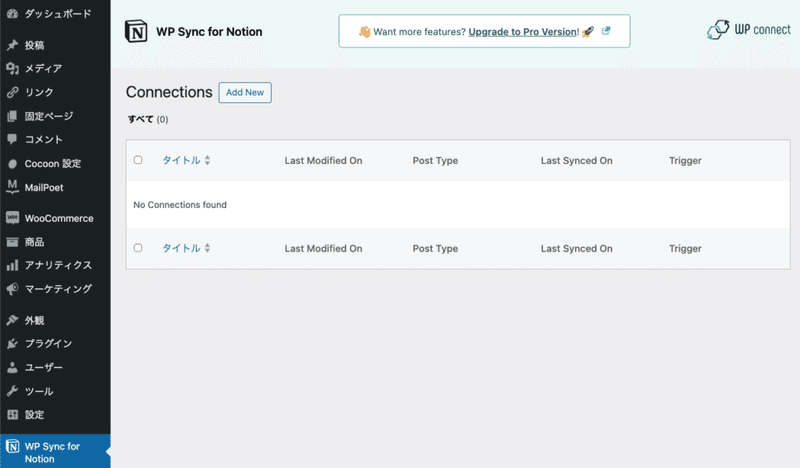Click the footer Last Modified On label
Screen dimensions: 800x468
pos(323,248)
